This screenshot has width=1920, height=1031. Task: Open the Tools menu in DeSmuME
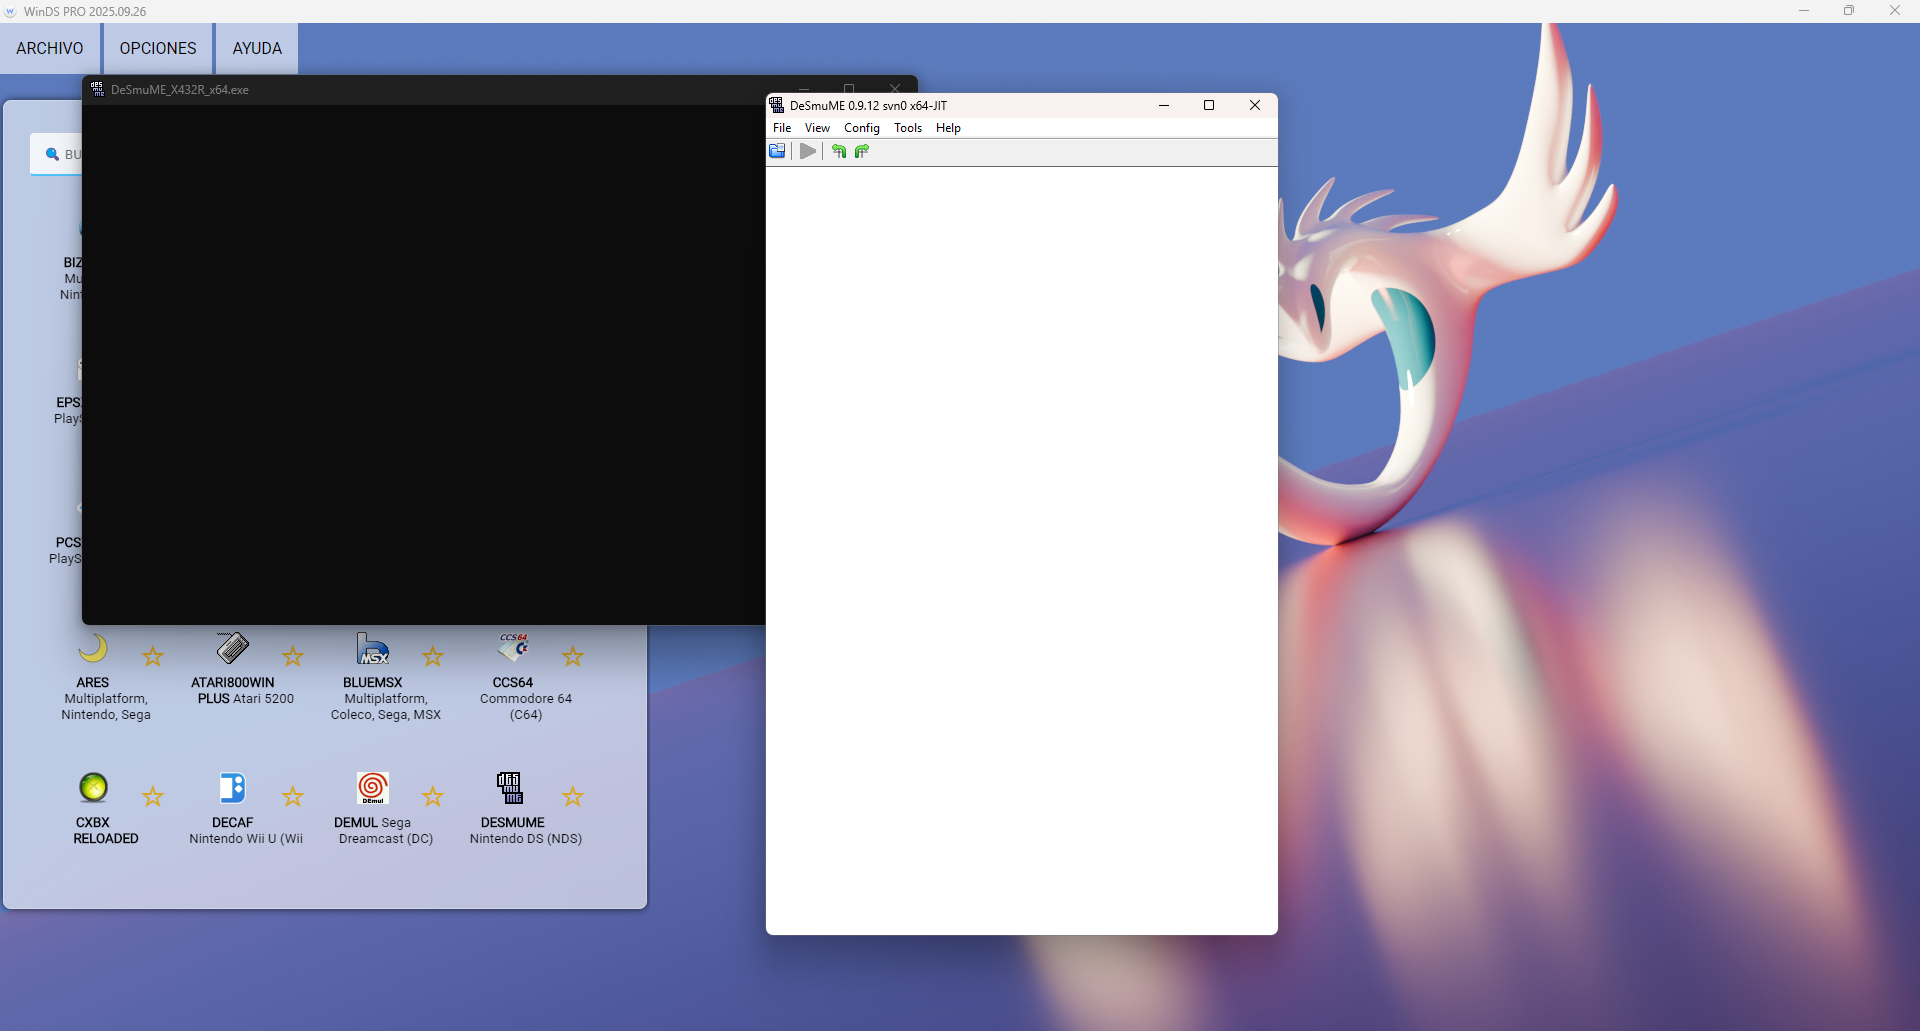click(908, 128)
